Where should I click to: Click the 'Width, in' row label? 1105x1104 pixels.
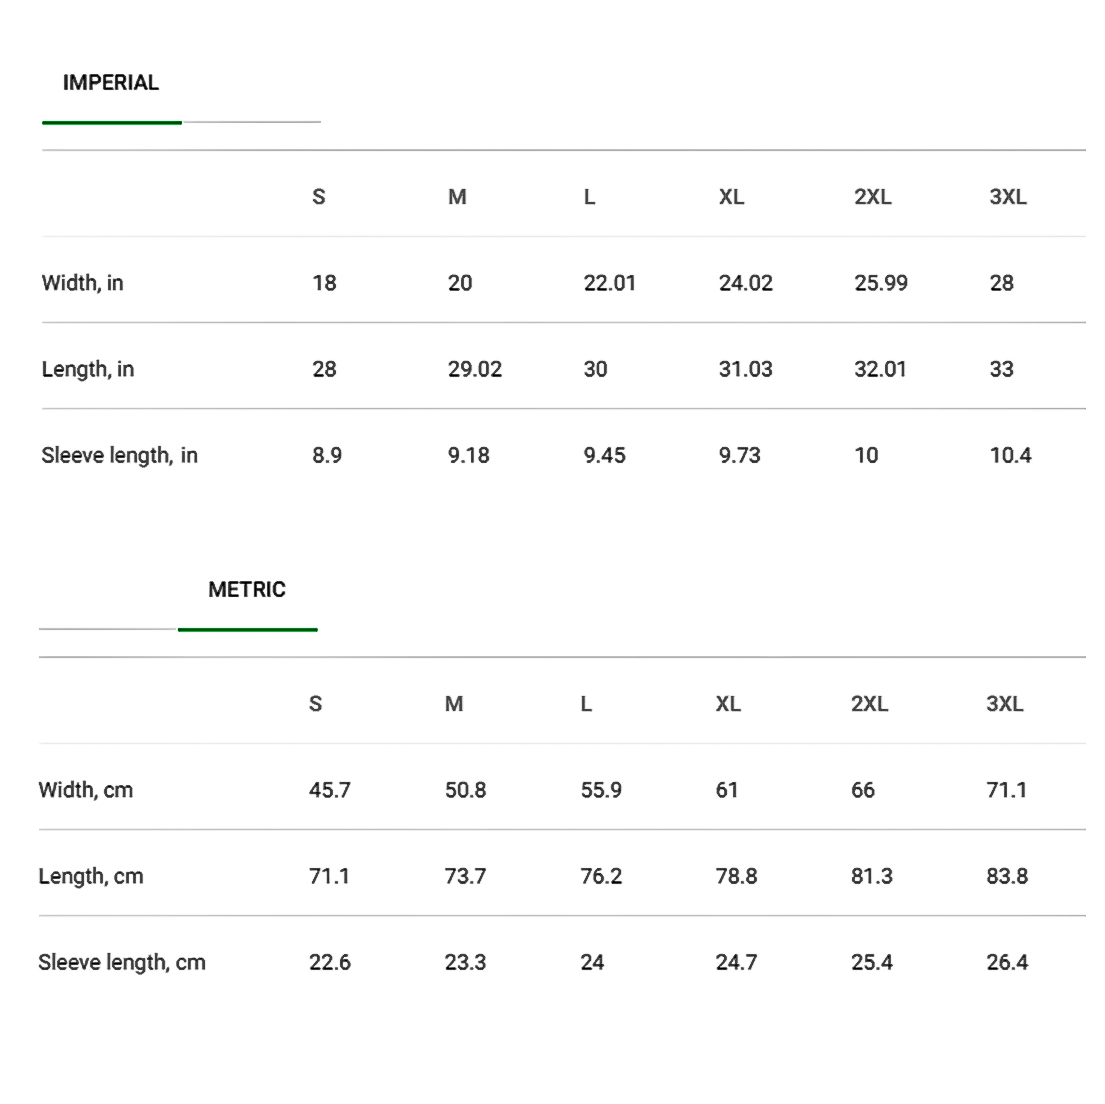[x=82, y=283]
